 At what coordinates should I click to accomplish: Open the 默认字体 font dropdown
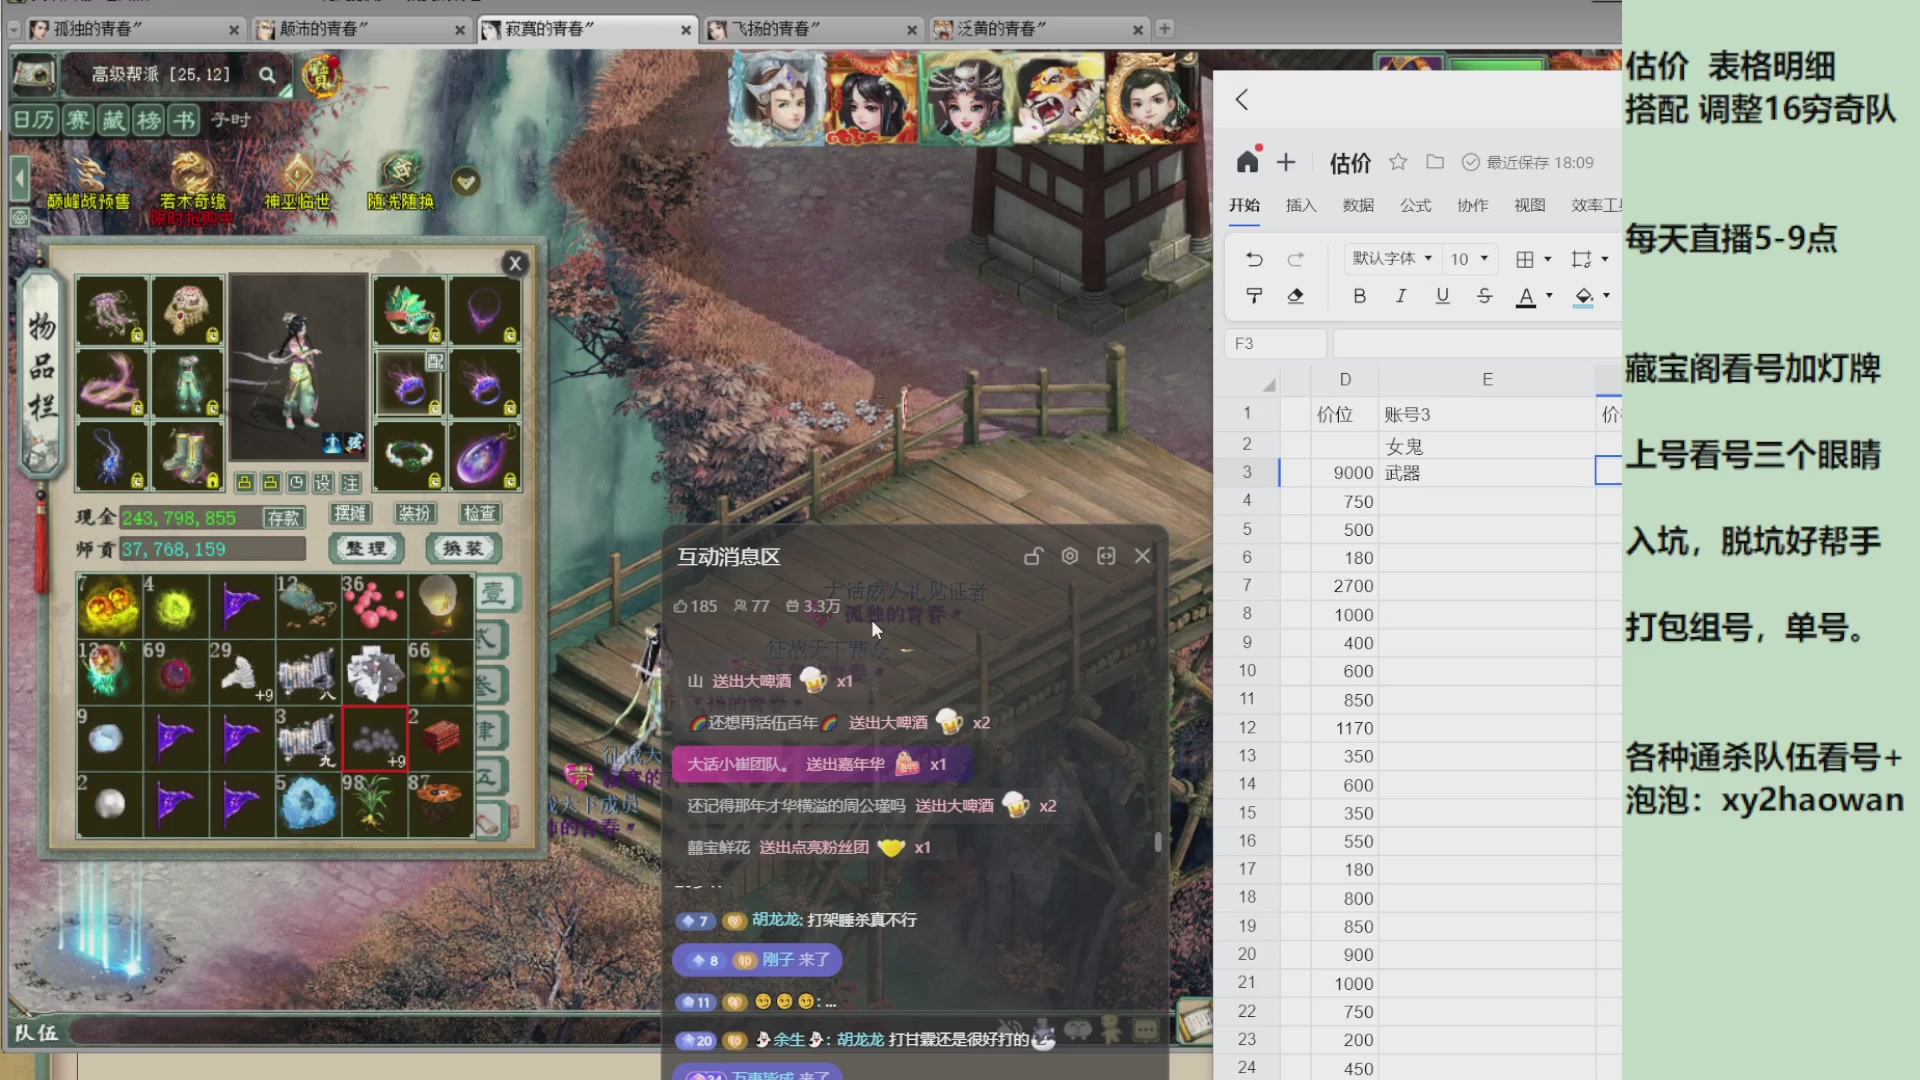click(x=1392, y=259)
